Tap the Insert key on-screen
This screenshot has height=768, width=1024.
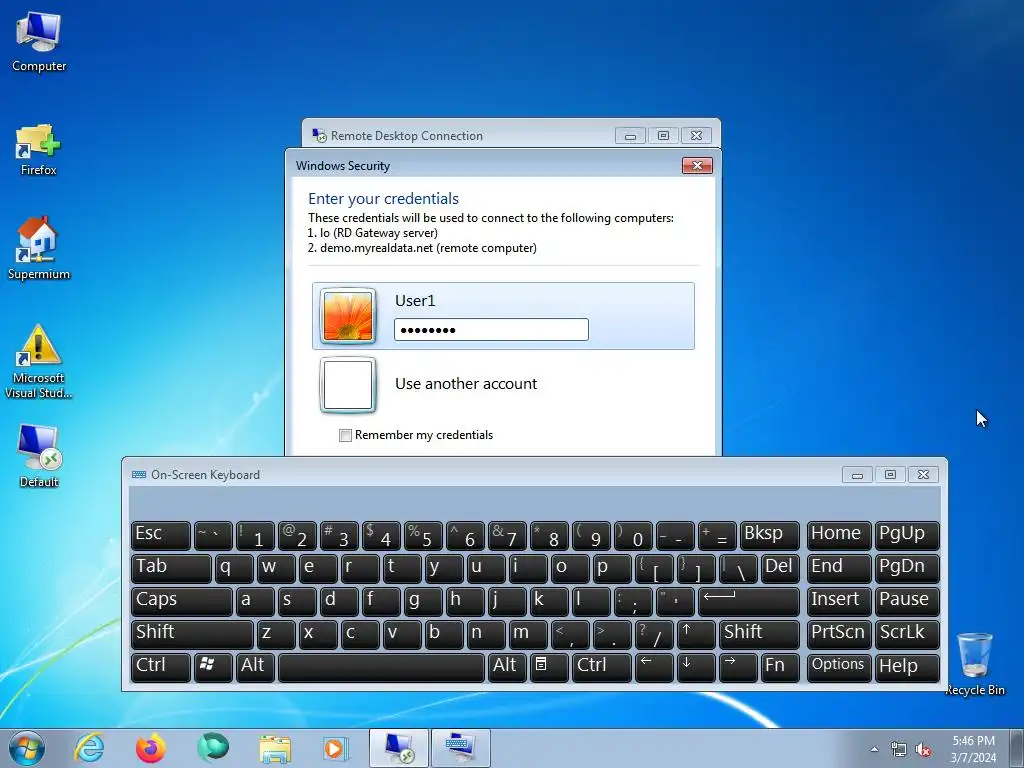pyautogui.click(x=839, y=601)
